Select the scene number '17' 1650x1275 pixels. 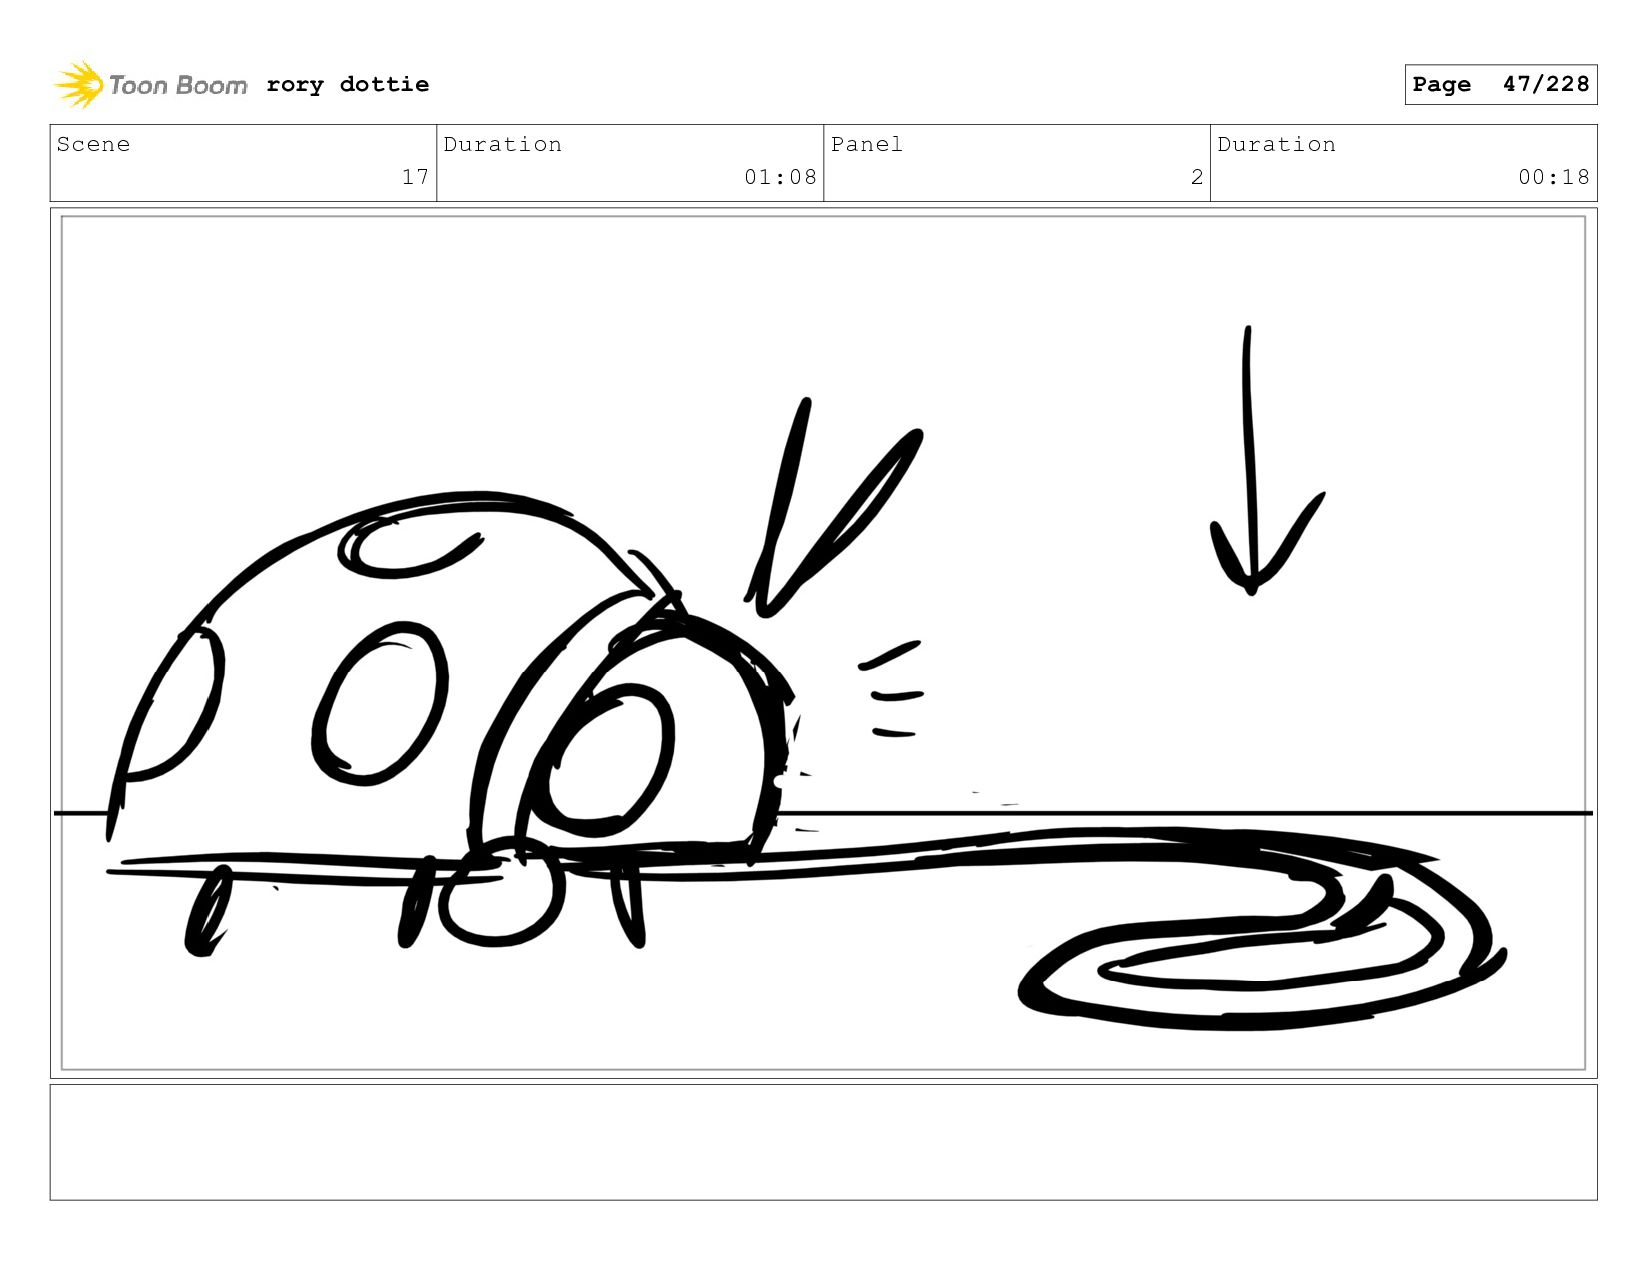click(416, 177)
